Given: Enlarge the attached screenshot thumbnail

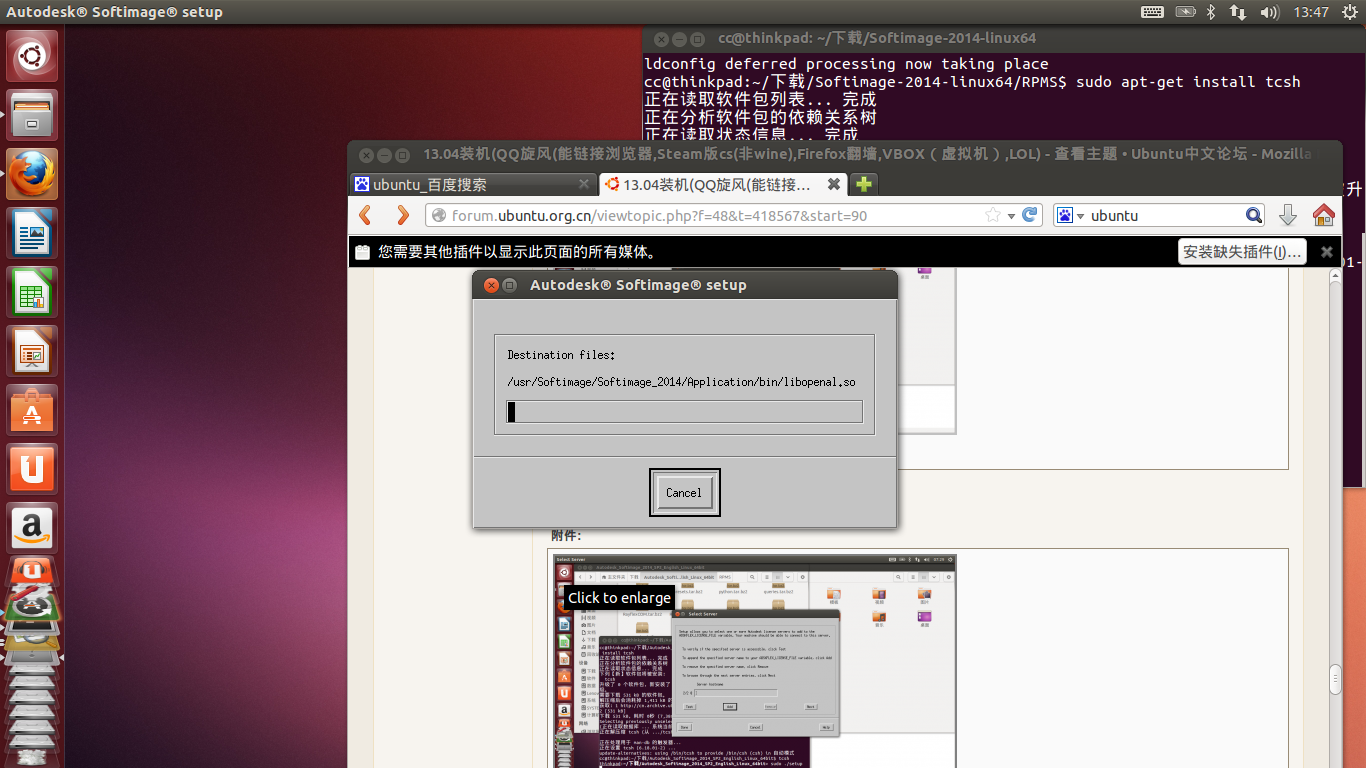Looking at the screenshot, I should click(755, 661).
